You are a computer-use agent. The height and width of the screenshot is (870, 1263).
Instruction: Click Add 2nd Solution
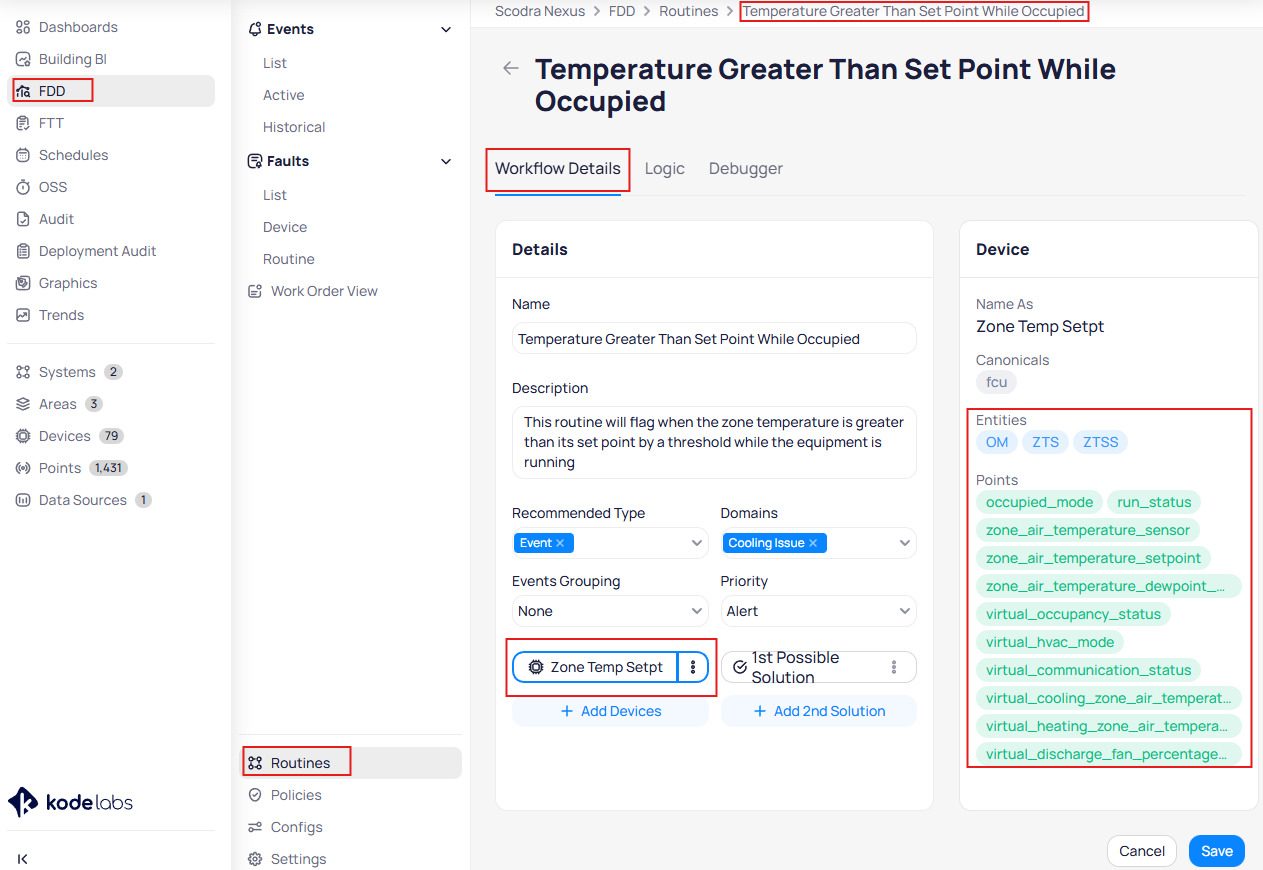[818, 711]
